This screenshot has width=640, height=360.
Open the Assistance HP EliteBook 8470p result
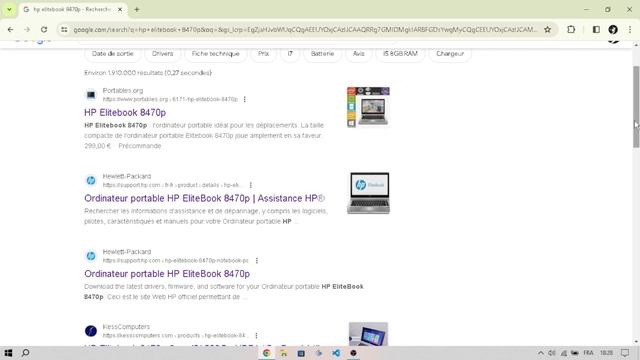tap(204, 198)
